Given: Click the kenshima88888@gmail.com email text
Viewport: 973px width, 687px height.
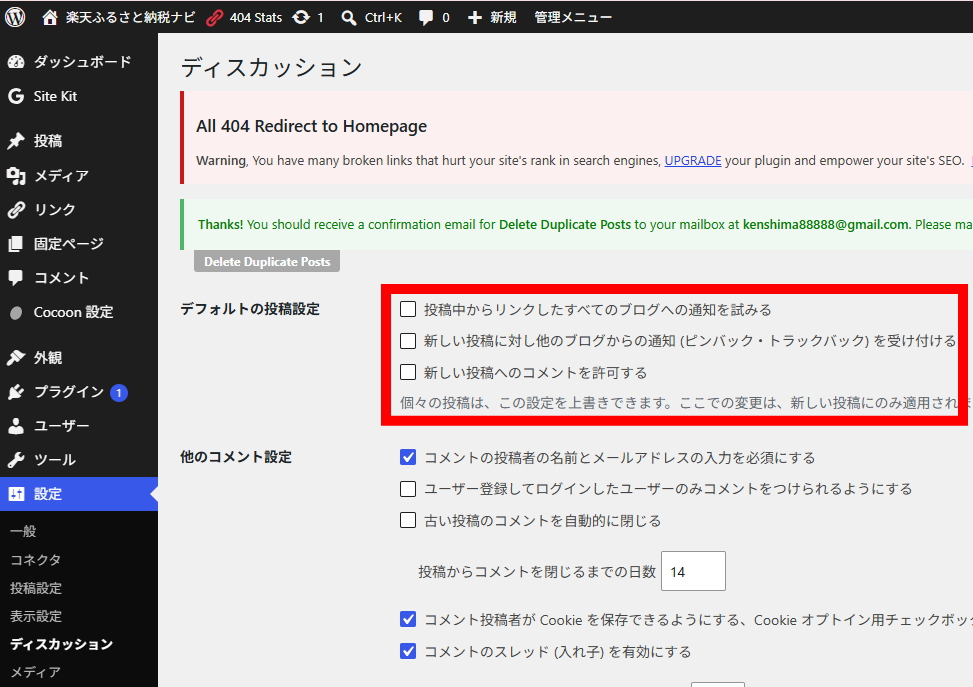Looking at the screenshot, I should click(x=826, y=225).
